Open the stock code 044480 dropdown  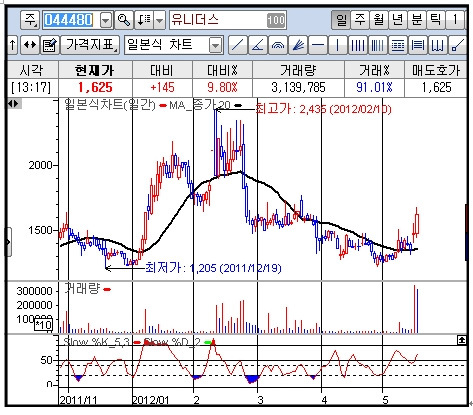point(105,21)
